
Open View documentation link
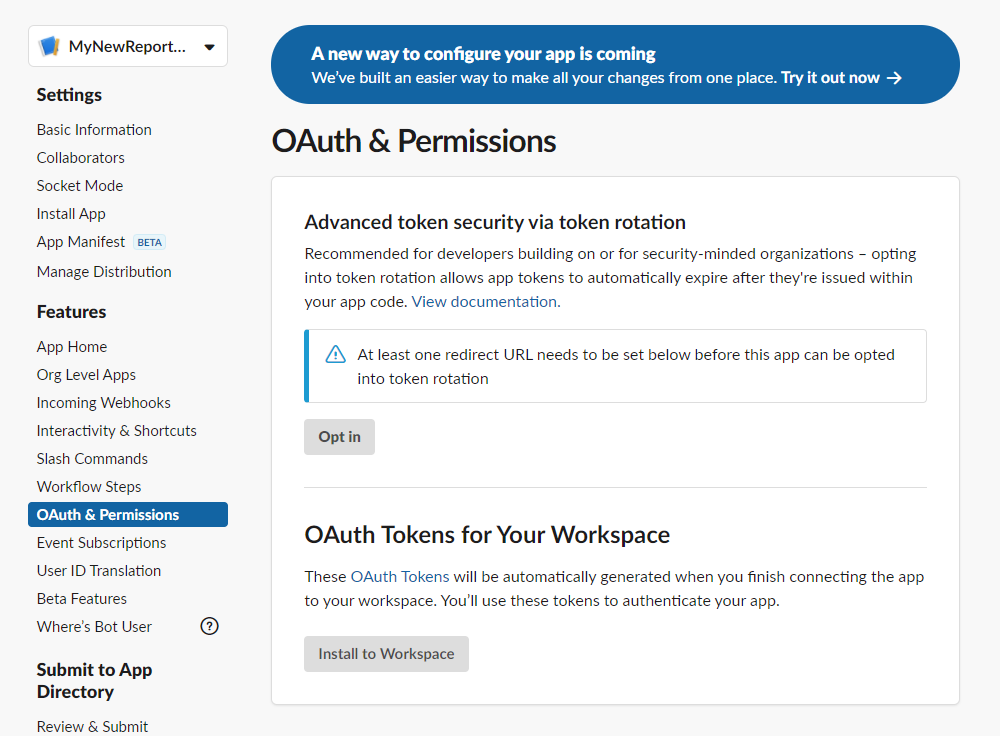pos(486,302)
